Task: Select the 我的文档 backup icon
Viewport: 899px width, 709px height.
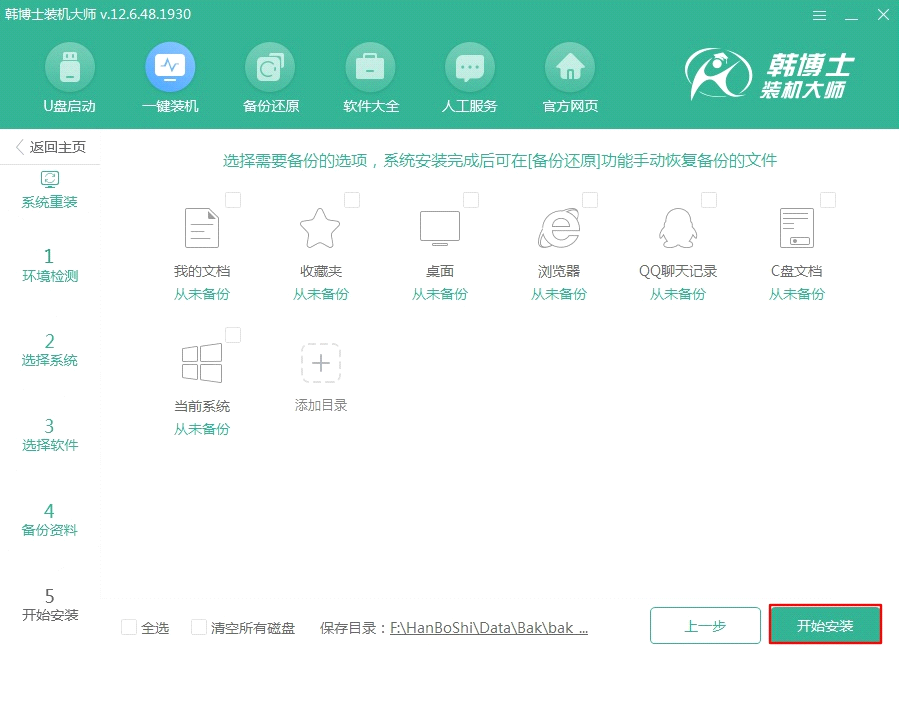Action: (202, 227)
